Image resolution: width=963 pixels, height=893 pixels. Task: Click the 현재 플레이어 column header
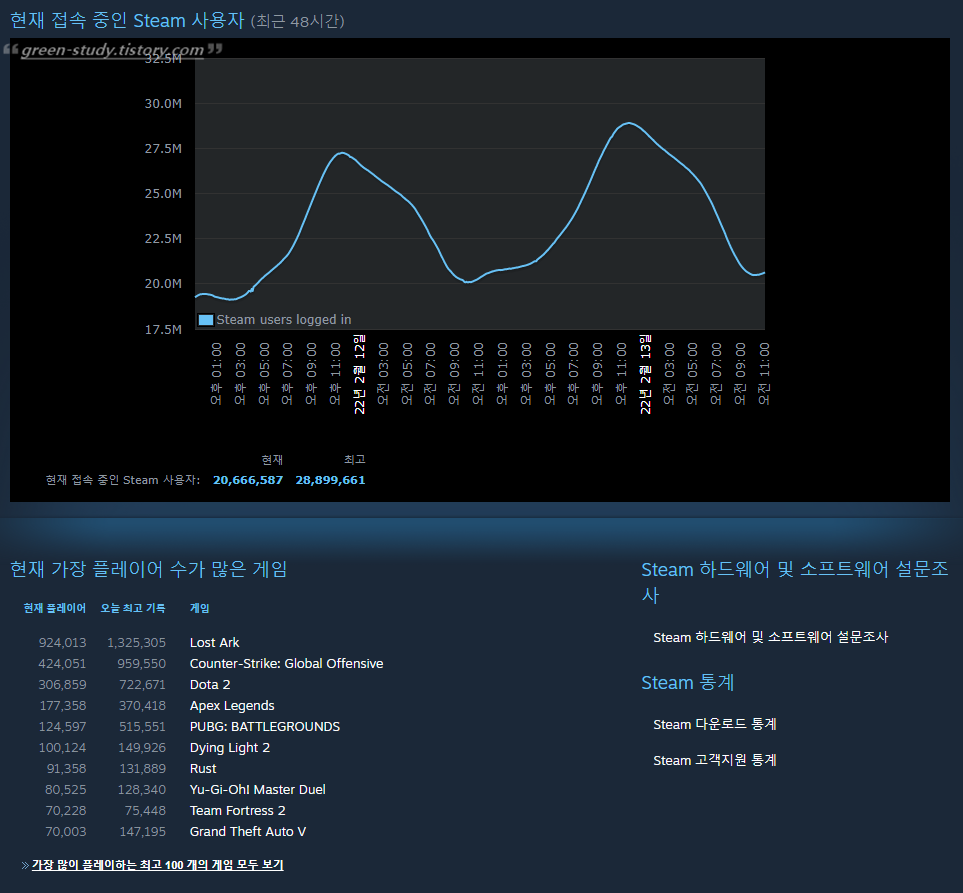(x=55, y=608)
